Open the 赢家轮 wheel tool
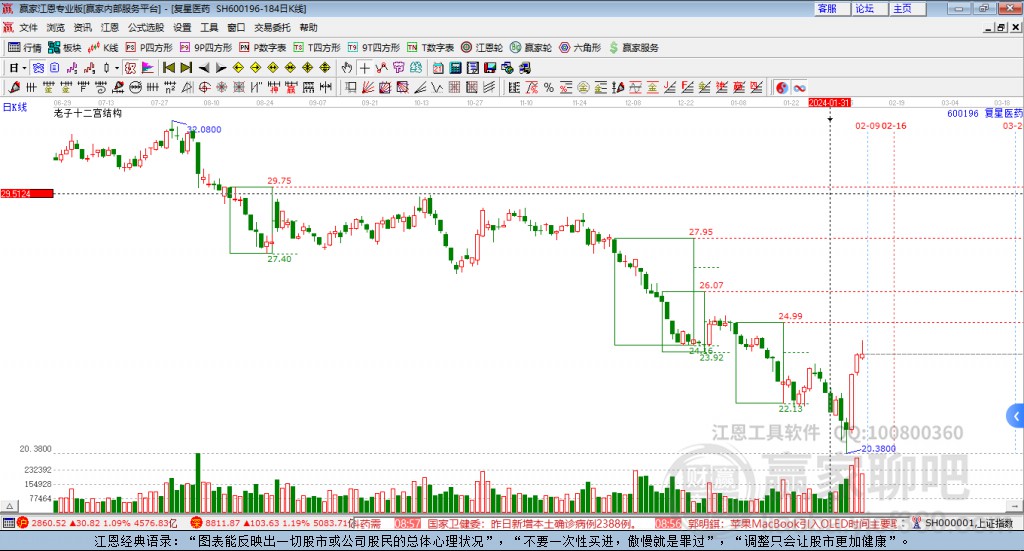Screen dimensions: 1024x551 531,48
